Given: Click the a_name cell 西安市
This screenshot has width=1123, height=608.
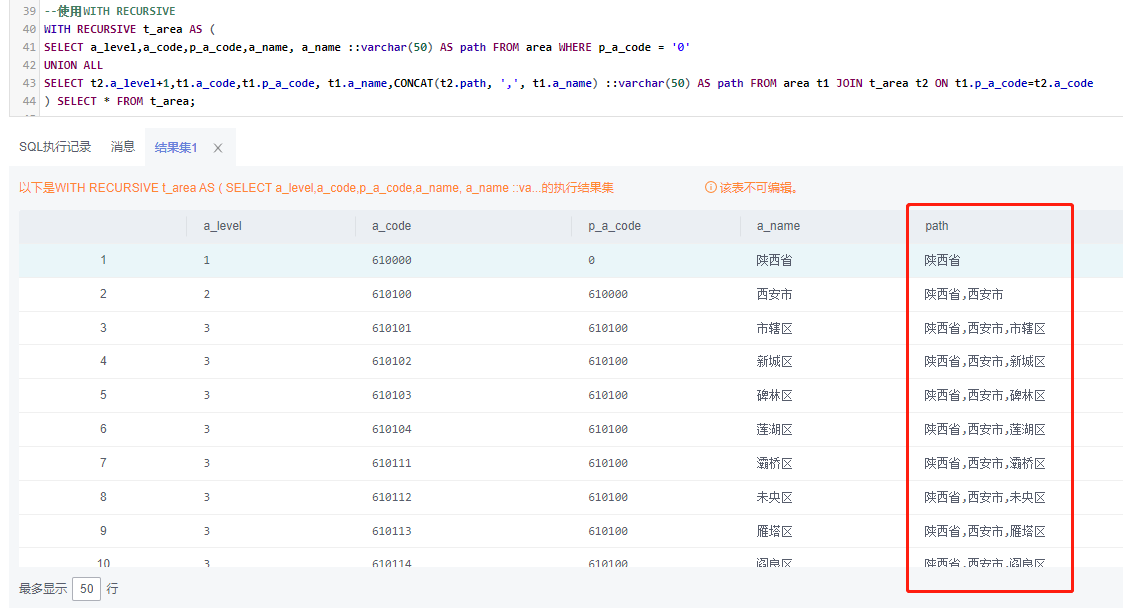Looking at the screenshot, I should tap(774, 294).
